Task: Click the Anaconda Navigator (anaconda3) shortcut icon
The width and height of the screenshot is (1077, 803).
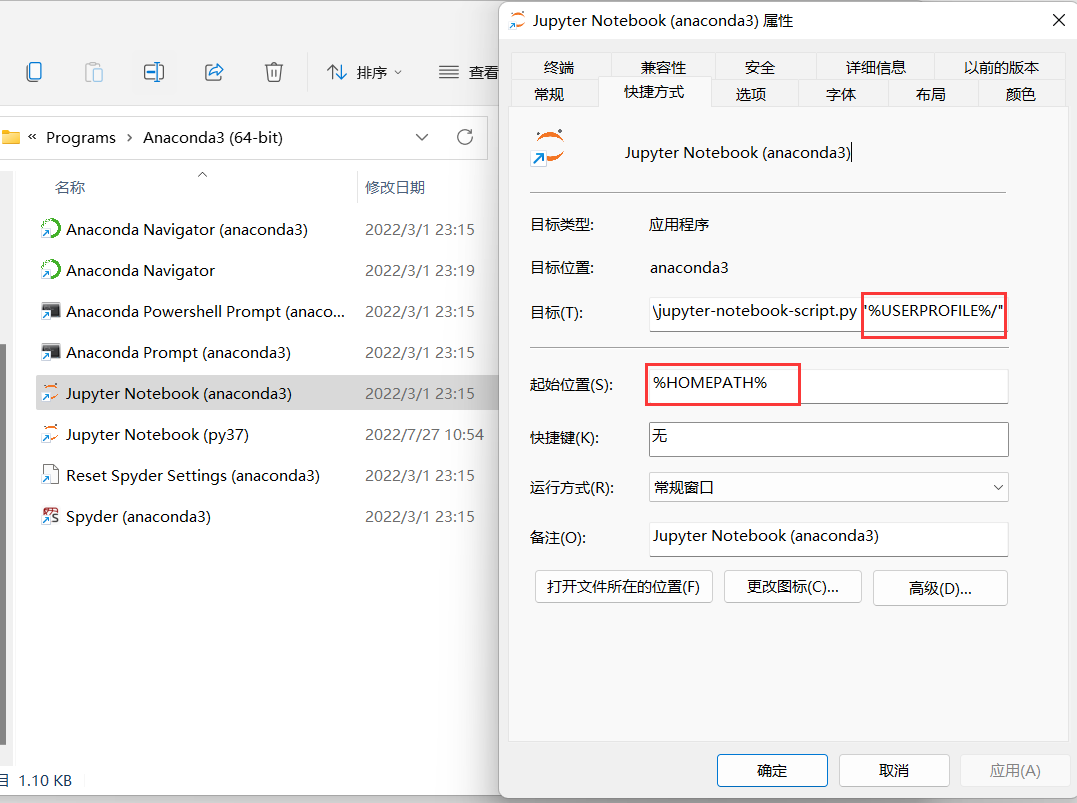Action: [x=50, y=229]
